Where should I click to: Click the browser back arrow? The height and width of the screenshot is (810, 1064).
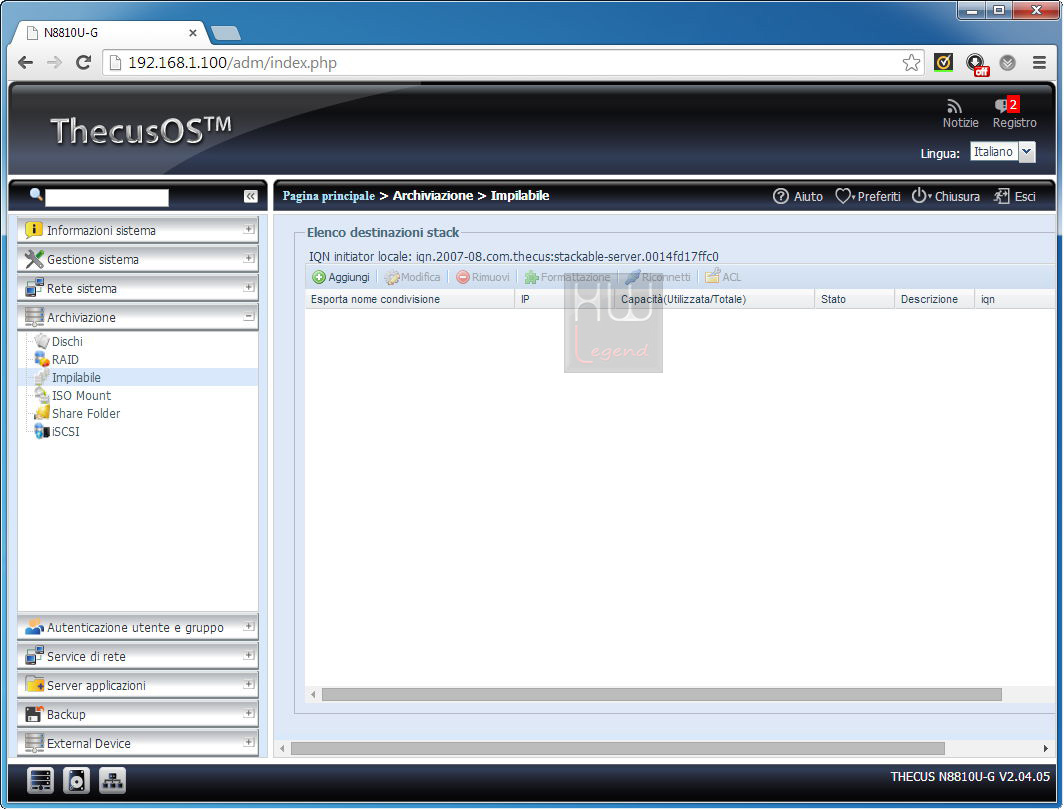(25, 62)
